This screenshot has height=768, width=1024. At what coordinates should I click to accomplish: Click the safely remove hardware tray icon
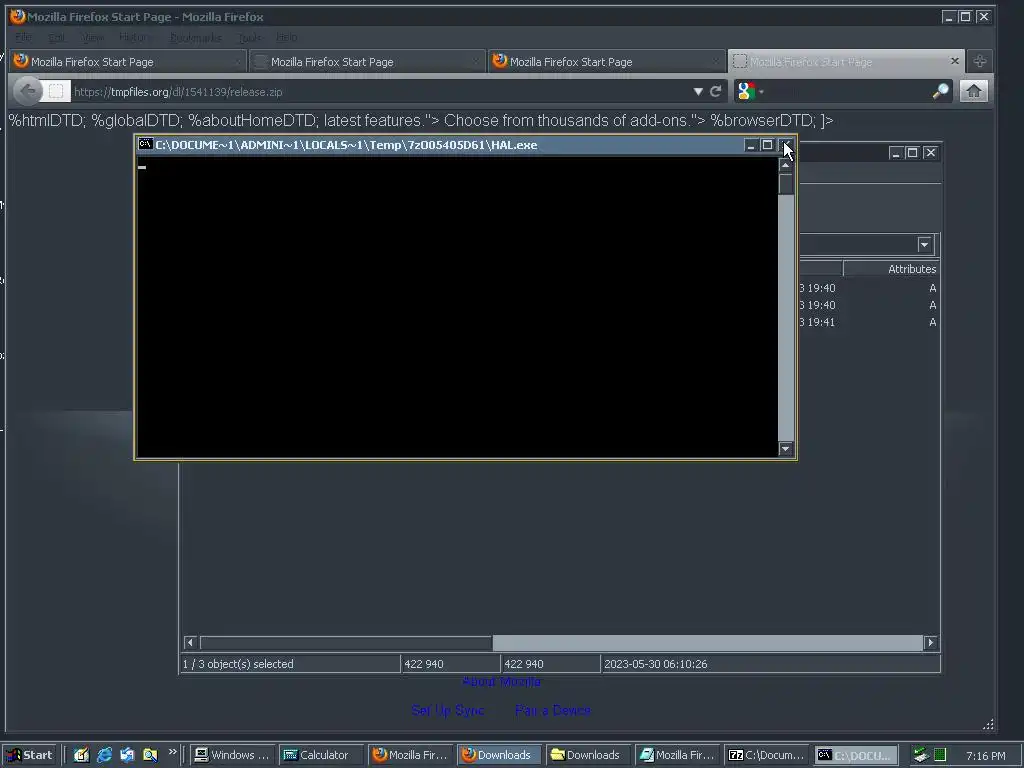click(x=921, y=755)
